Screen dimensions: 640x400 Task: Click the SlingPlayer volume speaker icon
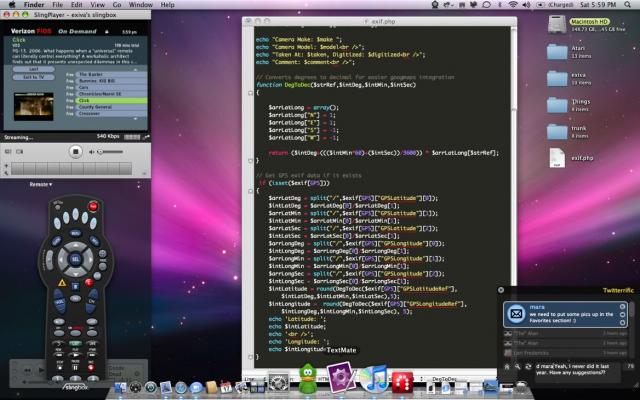tap(92, 152)
